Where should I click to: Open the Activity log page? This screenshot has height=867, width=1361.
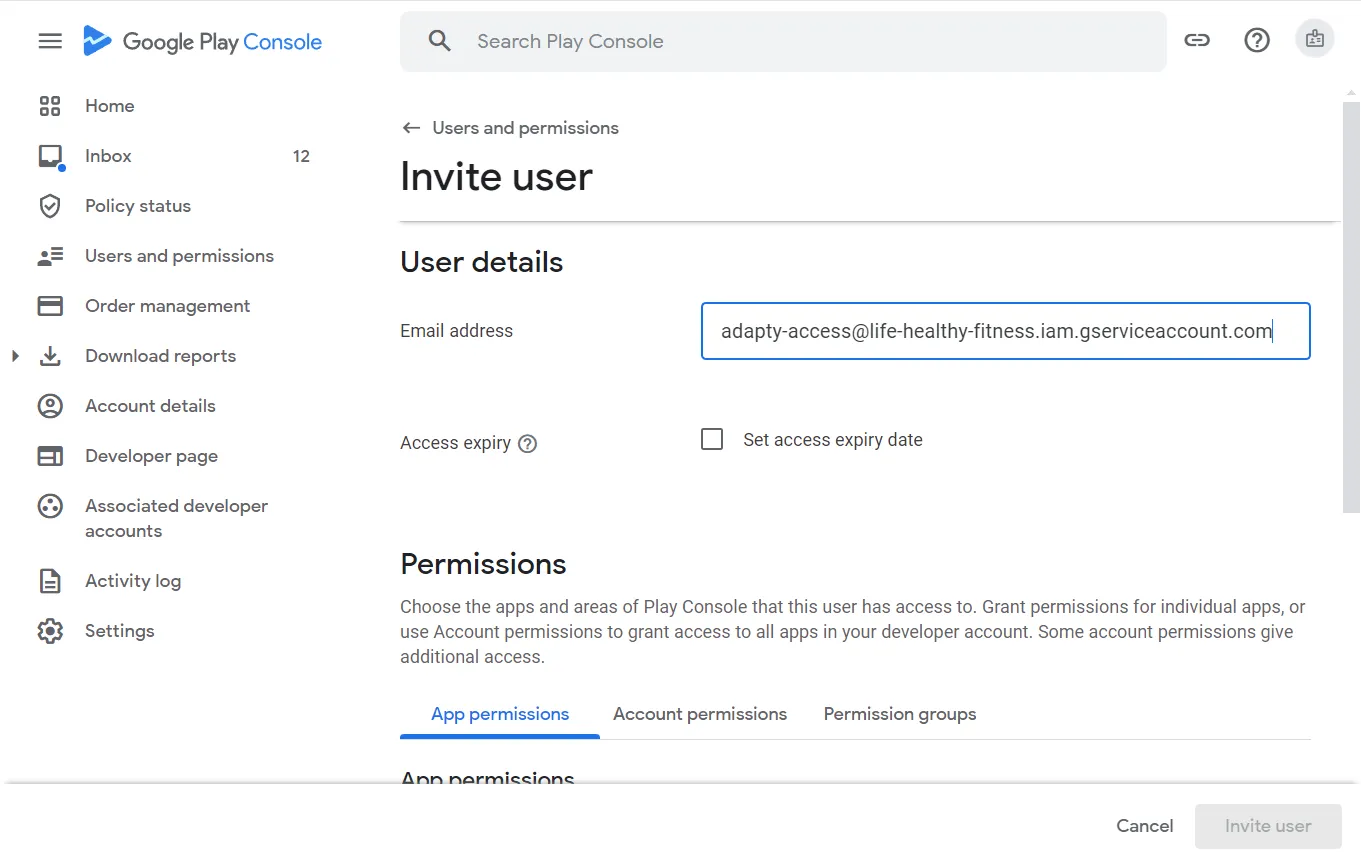click(x=132, y=580)
